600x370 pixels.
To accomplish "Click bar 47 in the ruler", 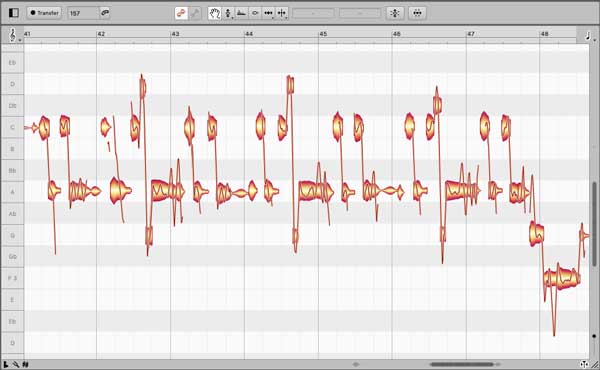I will click(x=471, y=34).
